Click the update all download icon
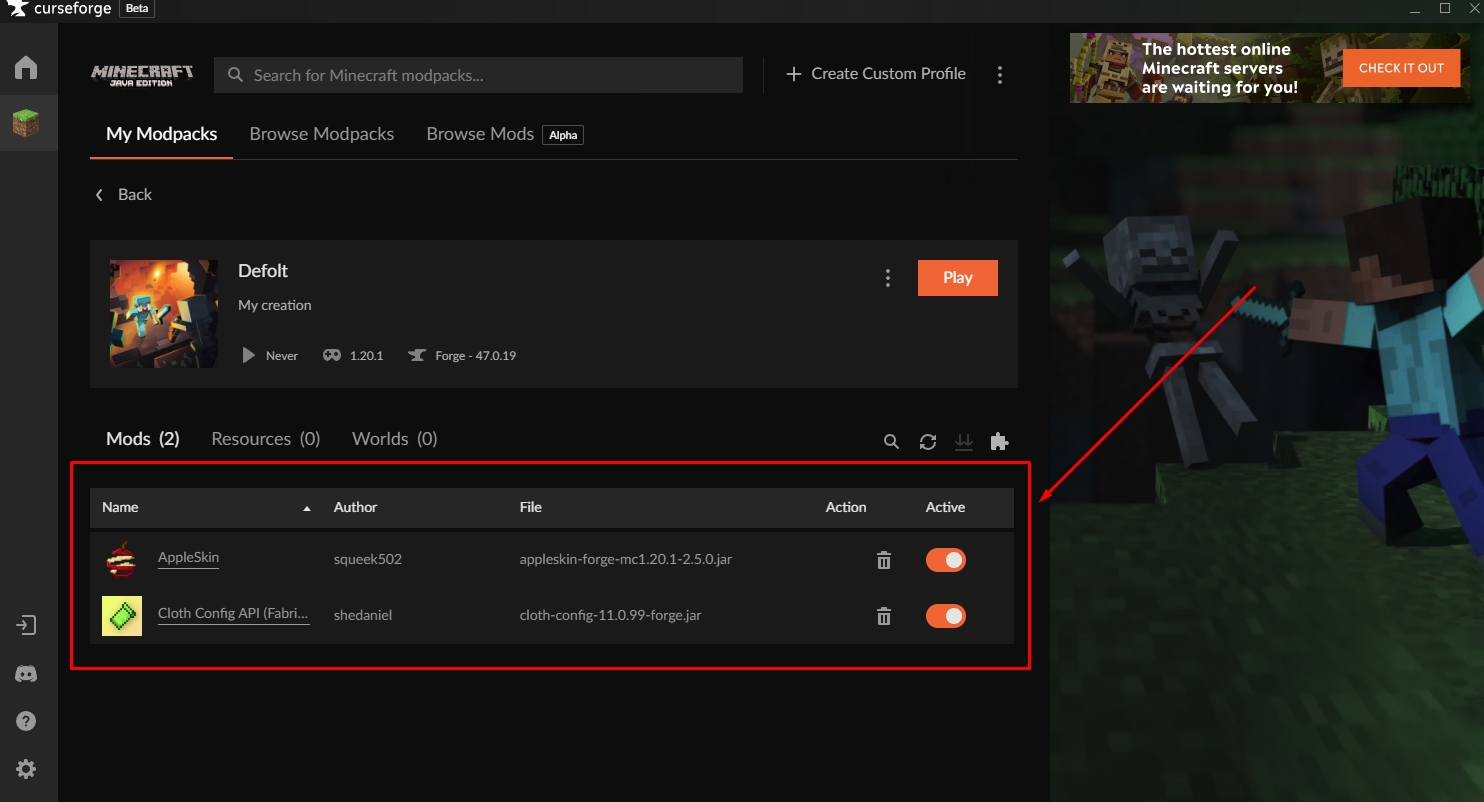Screen dimensions: 1484x802 point(964,441)
